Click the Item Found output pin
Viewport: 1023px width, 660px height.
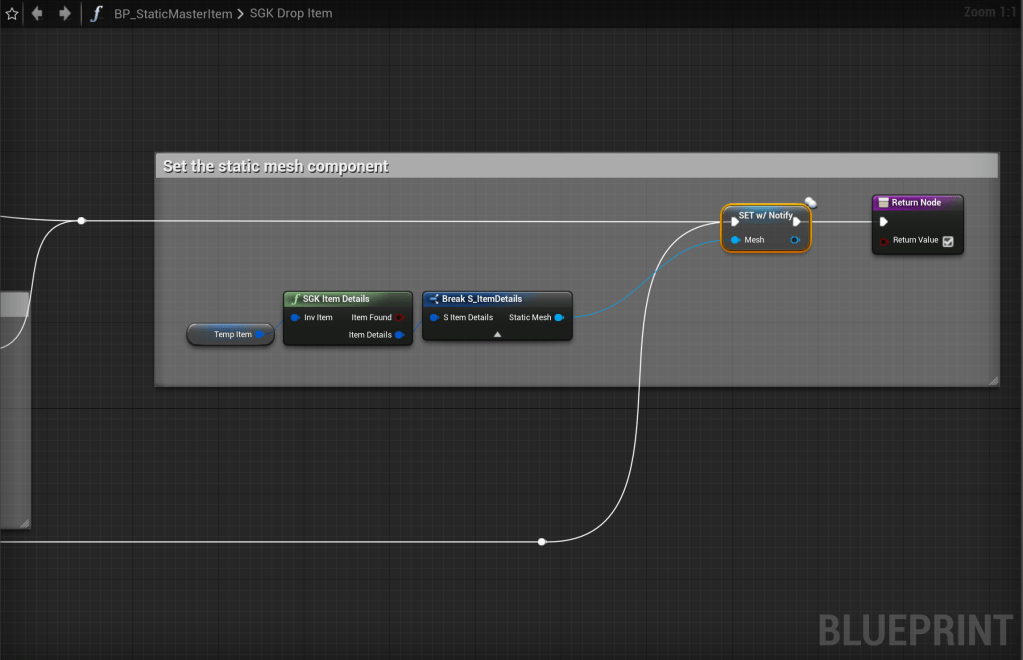pyautogui.click(x=399, y=318)
